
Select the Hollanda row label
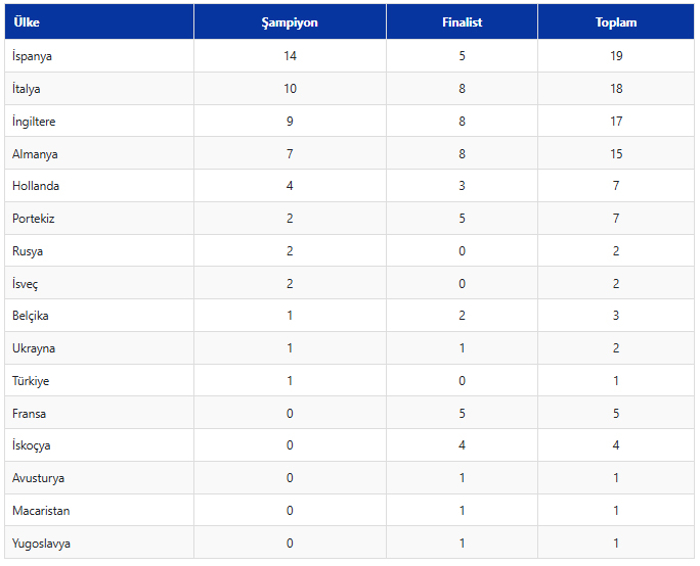point(36,186)
